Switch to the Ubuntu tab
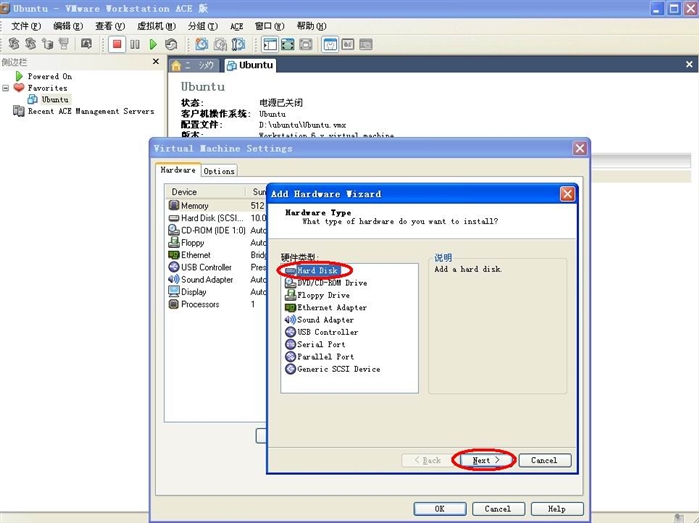The image size is (699, 523). click(250, 65)
